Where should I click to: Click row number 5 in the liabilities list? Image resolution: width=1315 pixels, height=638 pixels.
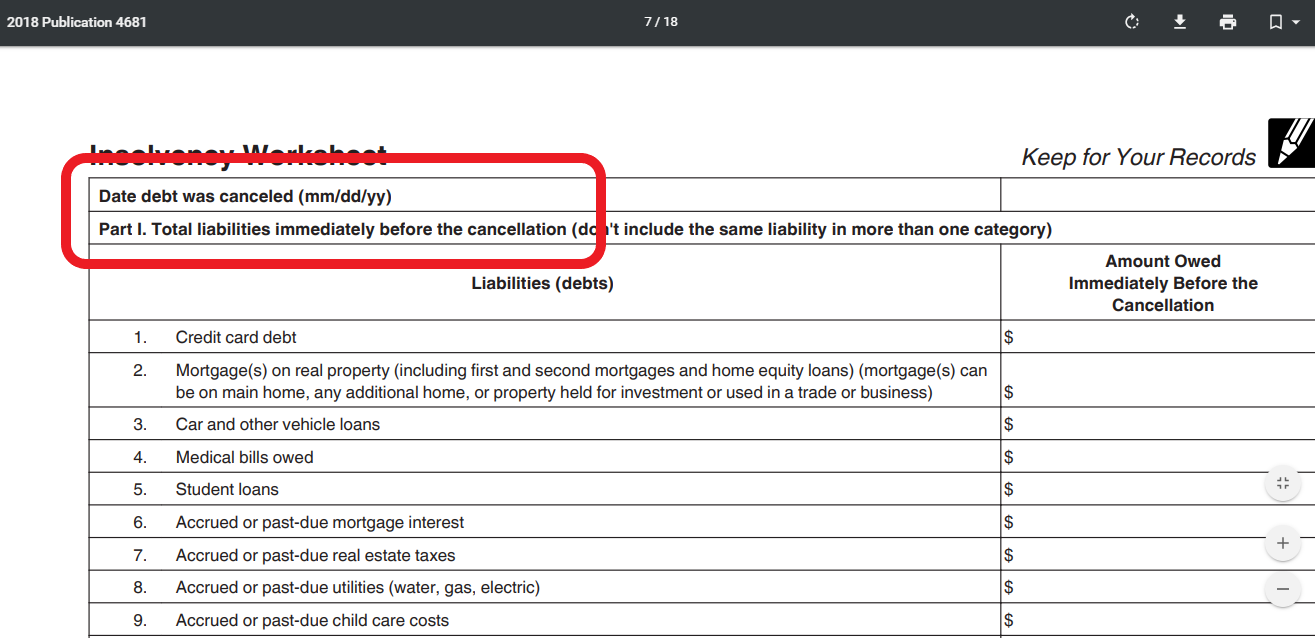[140, 489]
